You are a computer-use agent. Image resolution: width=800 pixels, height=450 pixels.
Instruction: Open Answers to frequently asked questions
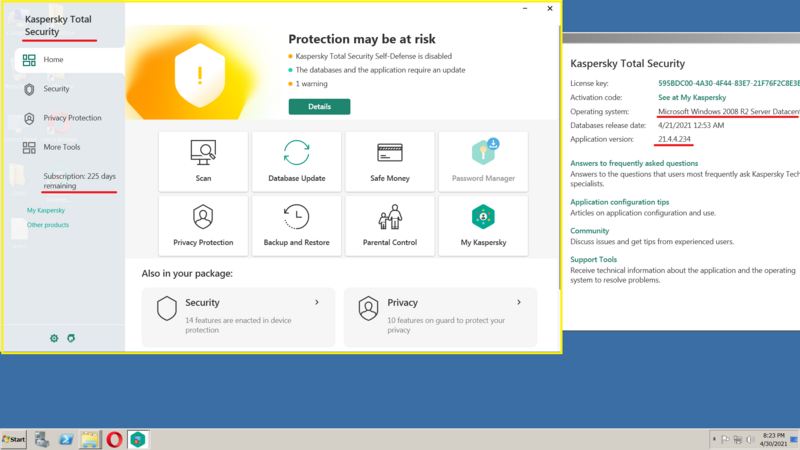(634, 163)
